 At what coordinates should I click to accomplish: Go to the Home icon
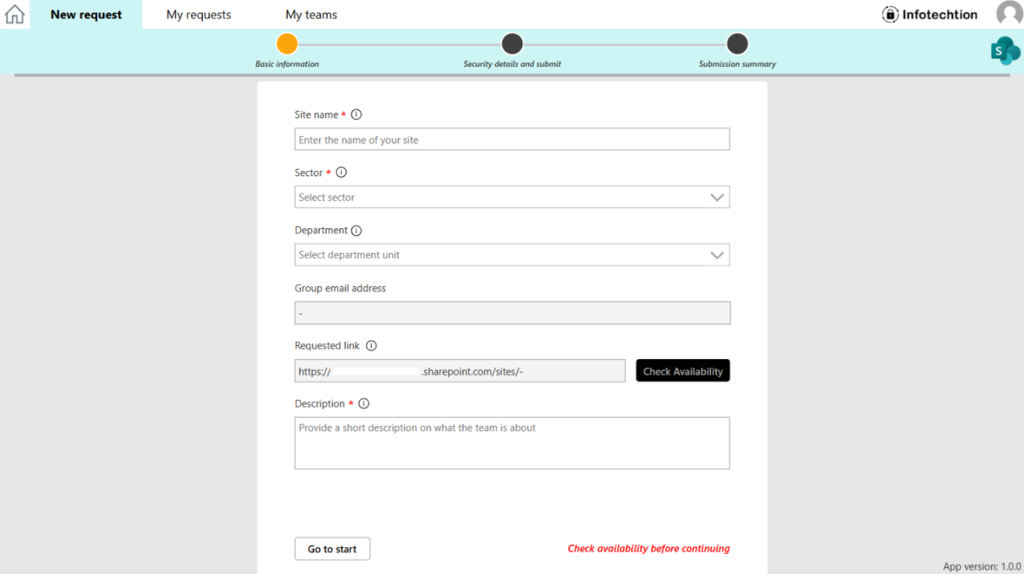pos(14,14)
